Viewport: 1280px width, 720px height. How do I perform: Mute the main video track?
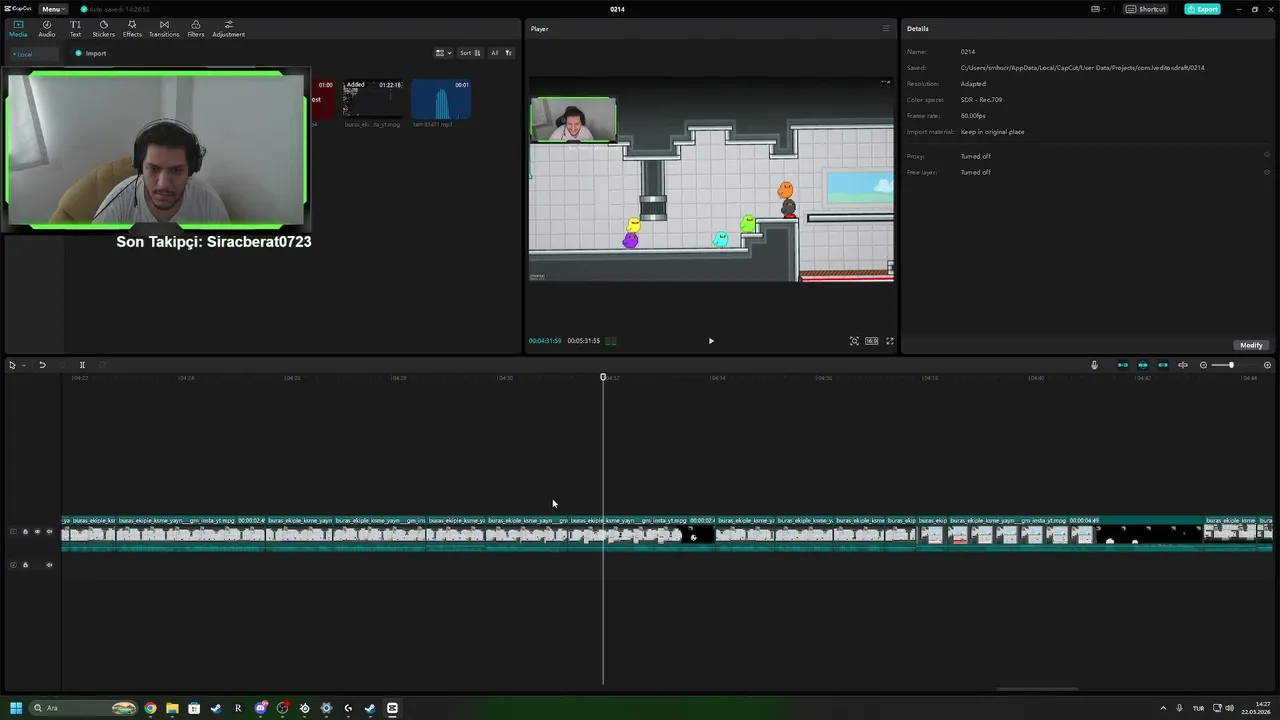pos(49,532)
